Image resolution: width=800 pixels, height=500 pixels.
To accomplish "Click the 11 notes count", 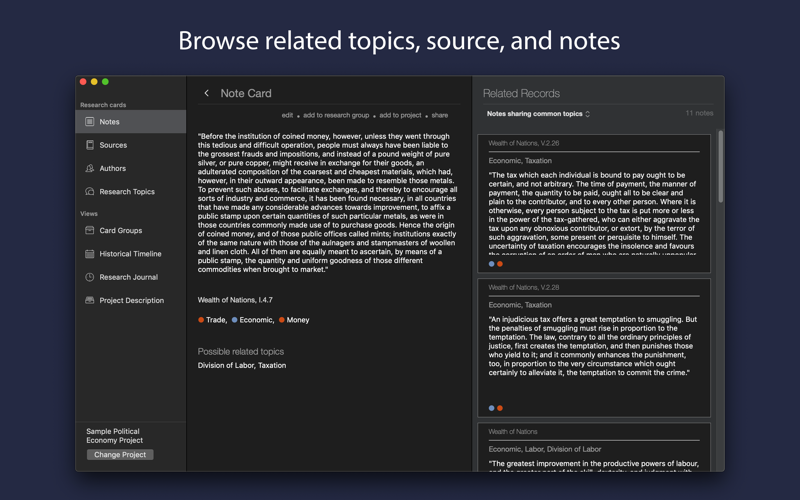I will click(699, 113).
